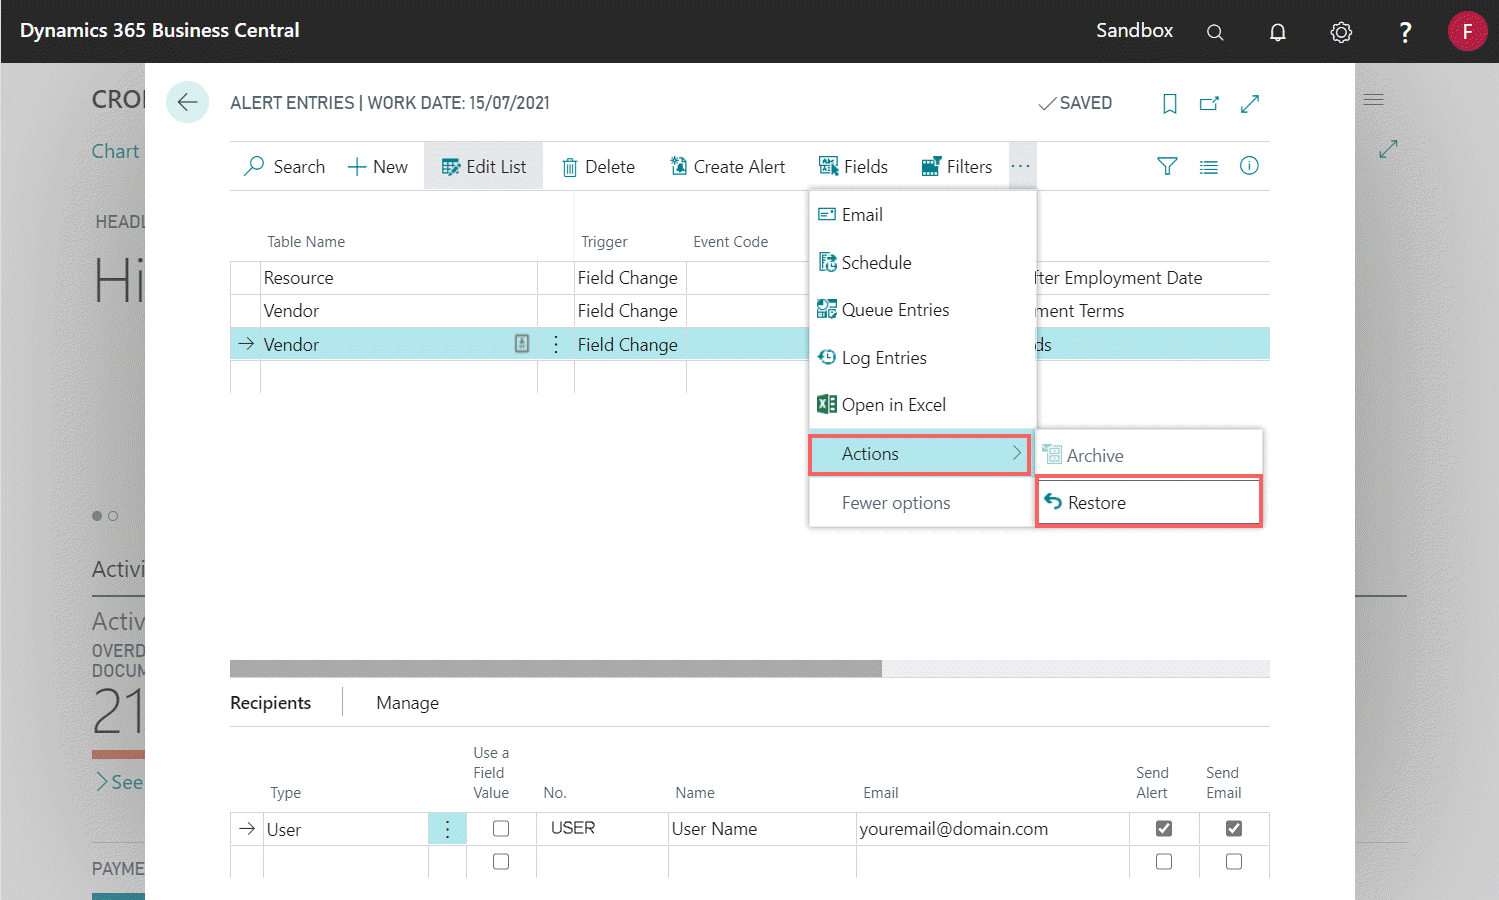Viewport: 1499px width, 900px height.
Task: Open the card icon on the selected Vendor row
Action: [522, 344]
